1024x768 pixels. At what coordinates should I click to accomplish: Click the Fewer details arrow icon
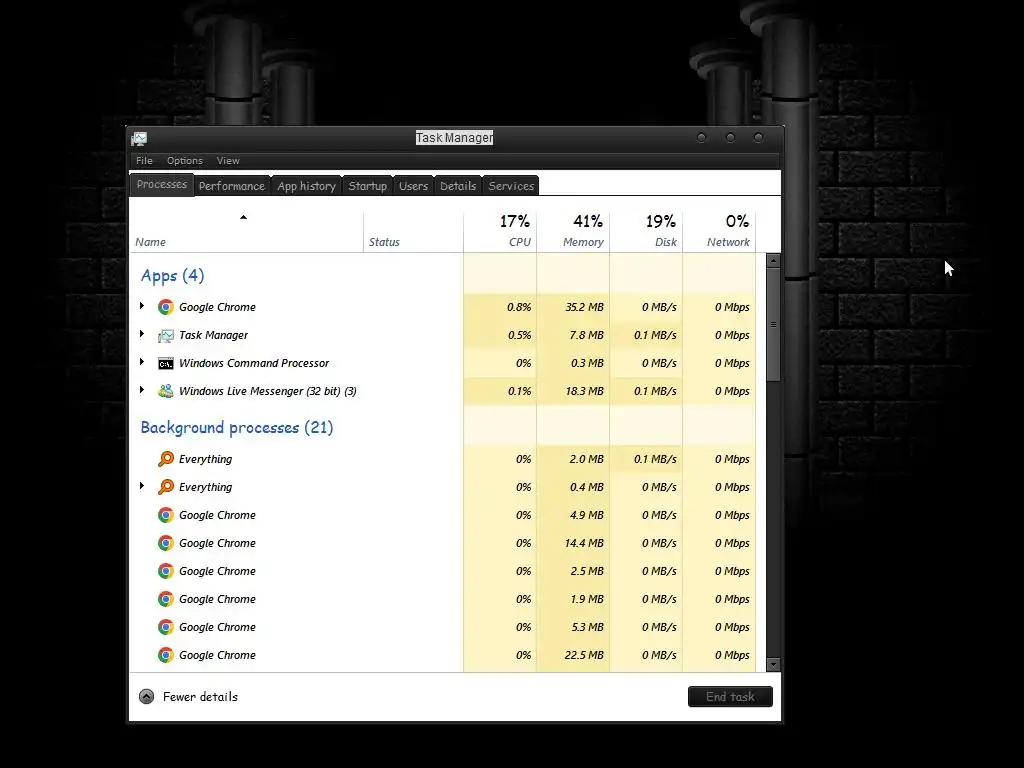click(x=146, y=697)
